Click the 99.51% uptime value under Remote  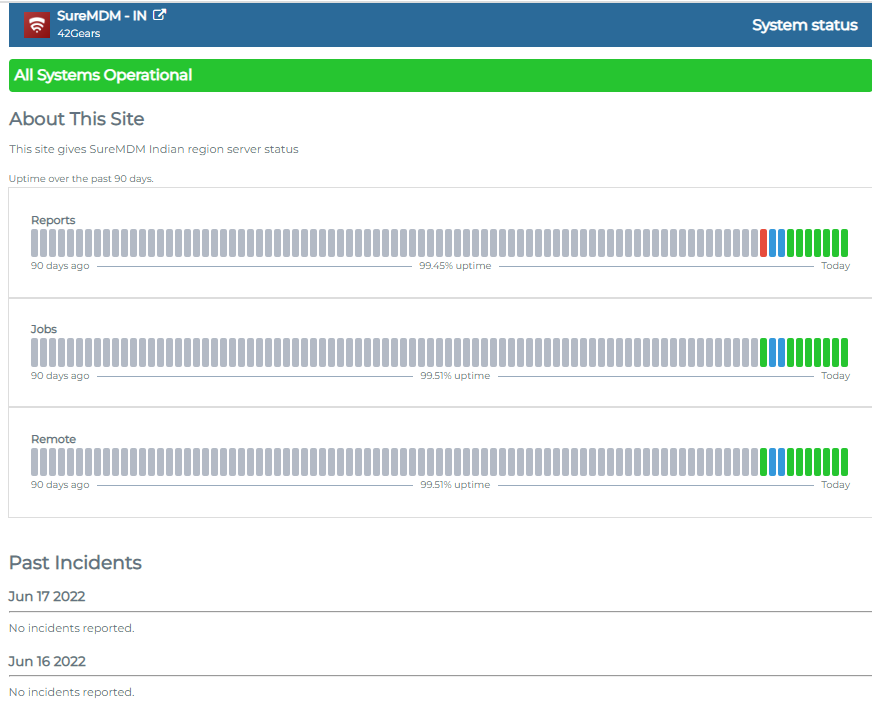(x=455, y=485)
